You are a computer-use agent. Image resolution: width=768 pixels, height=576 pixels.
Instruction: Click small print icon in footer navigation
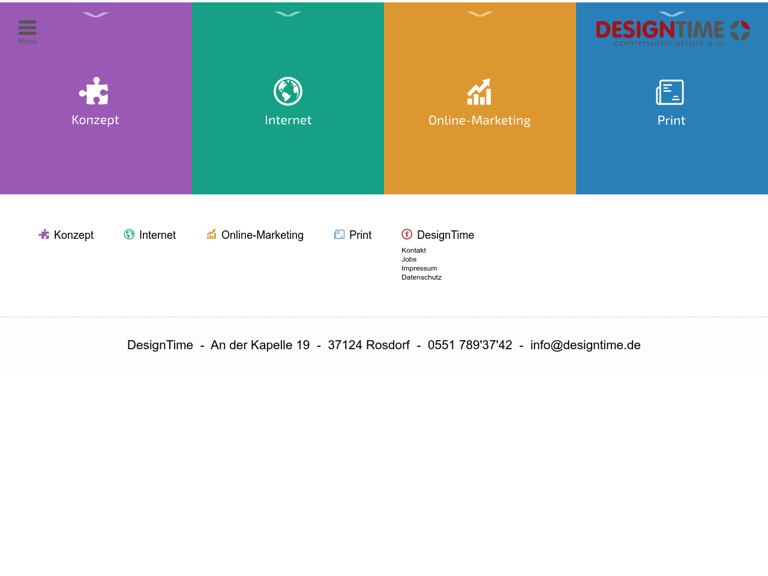339,235
